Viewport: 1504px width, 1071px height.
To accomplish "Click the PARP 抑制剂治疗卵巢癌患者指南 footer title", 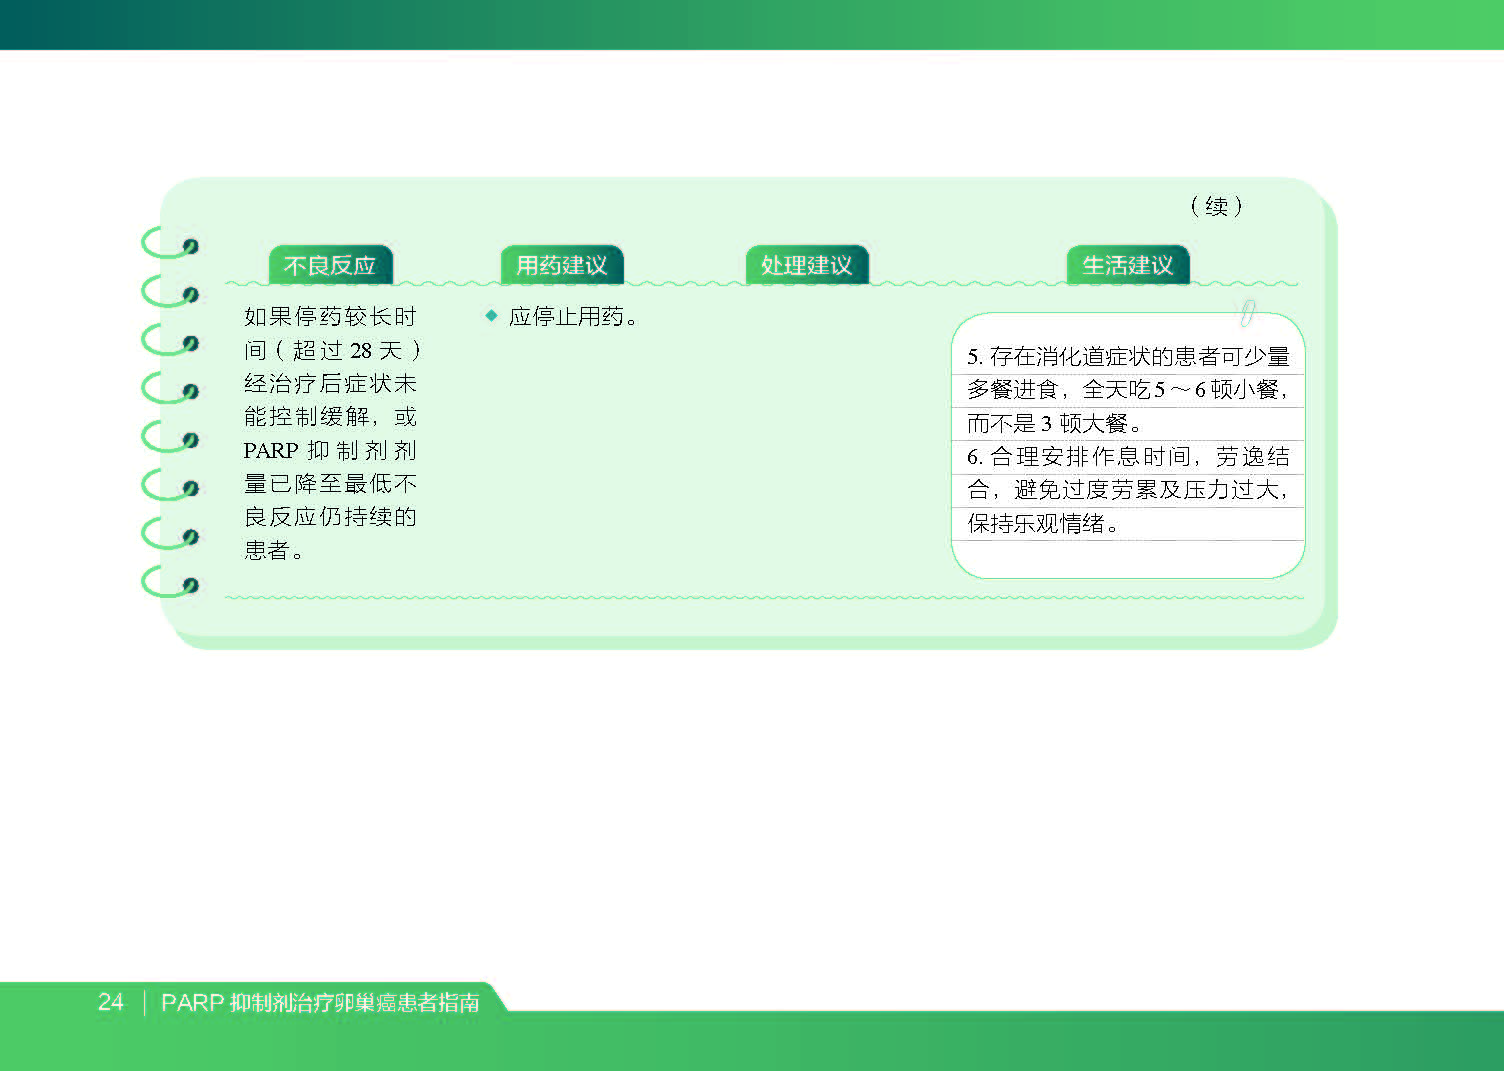I will (x=320, y=1003).
